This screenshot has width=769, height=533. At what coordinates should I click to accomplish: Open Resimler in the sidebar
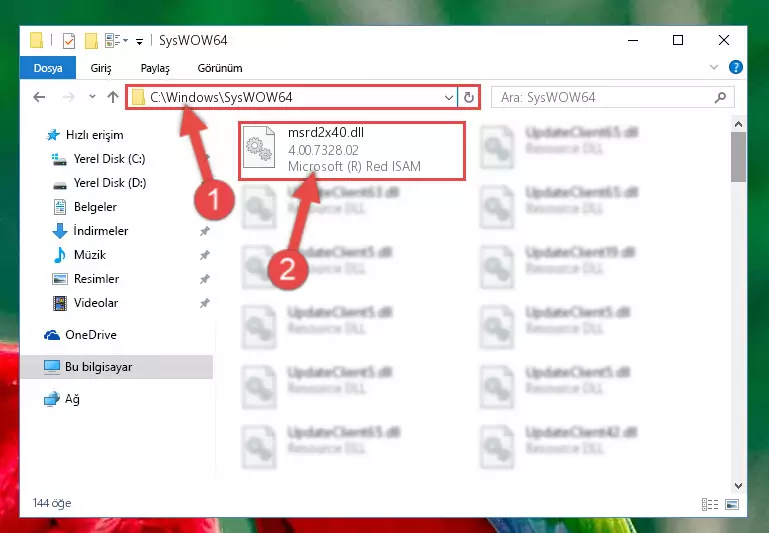point(85,279)
